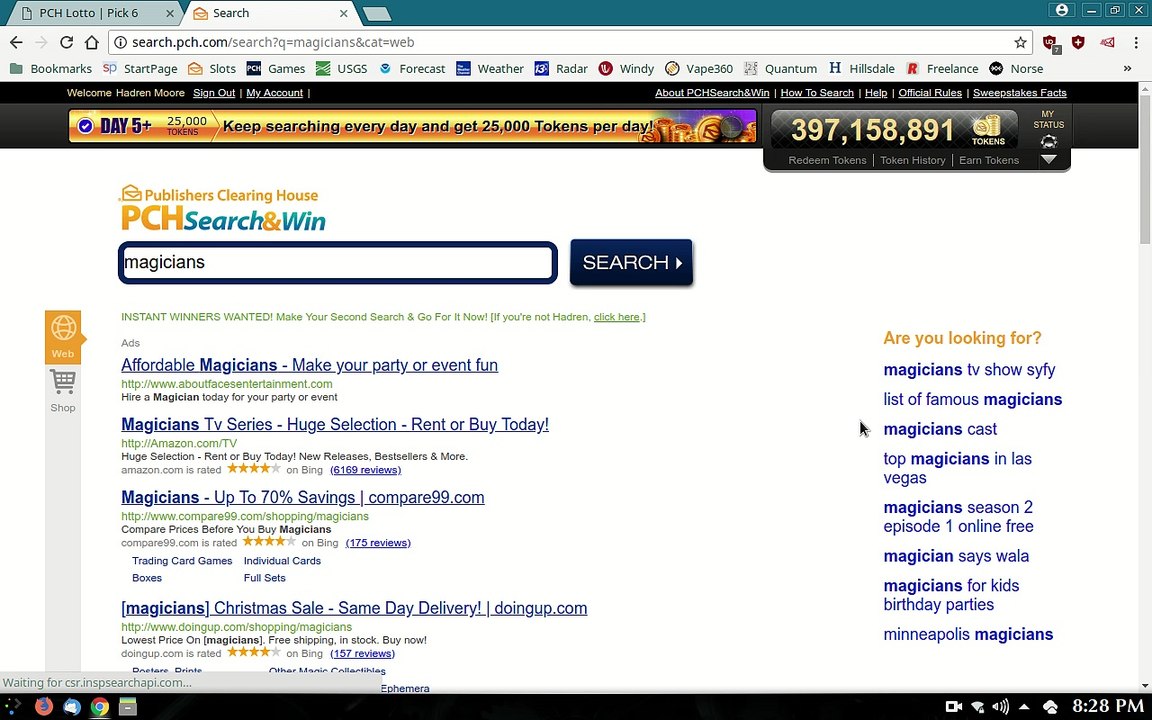Open the Sweepstakes Facts link

[1020, 93]
